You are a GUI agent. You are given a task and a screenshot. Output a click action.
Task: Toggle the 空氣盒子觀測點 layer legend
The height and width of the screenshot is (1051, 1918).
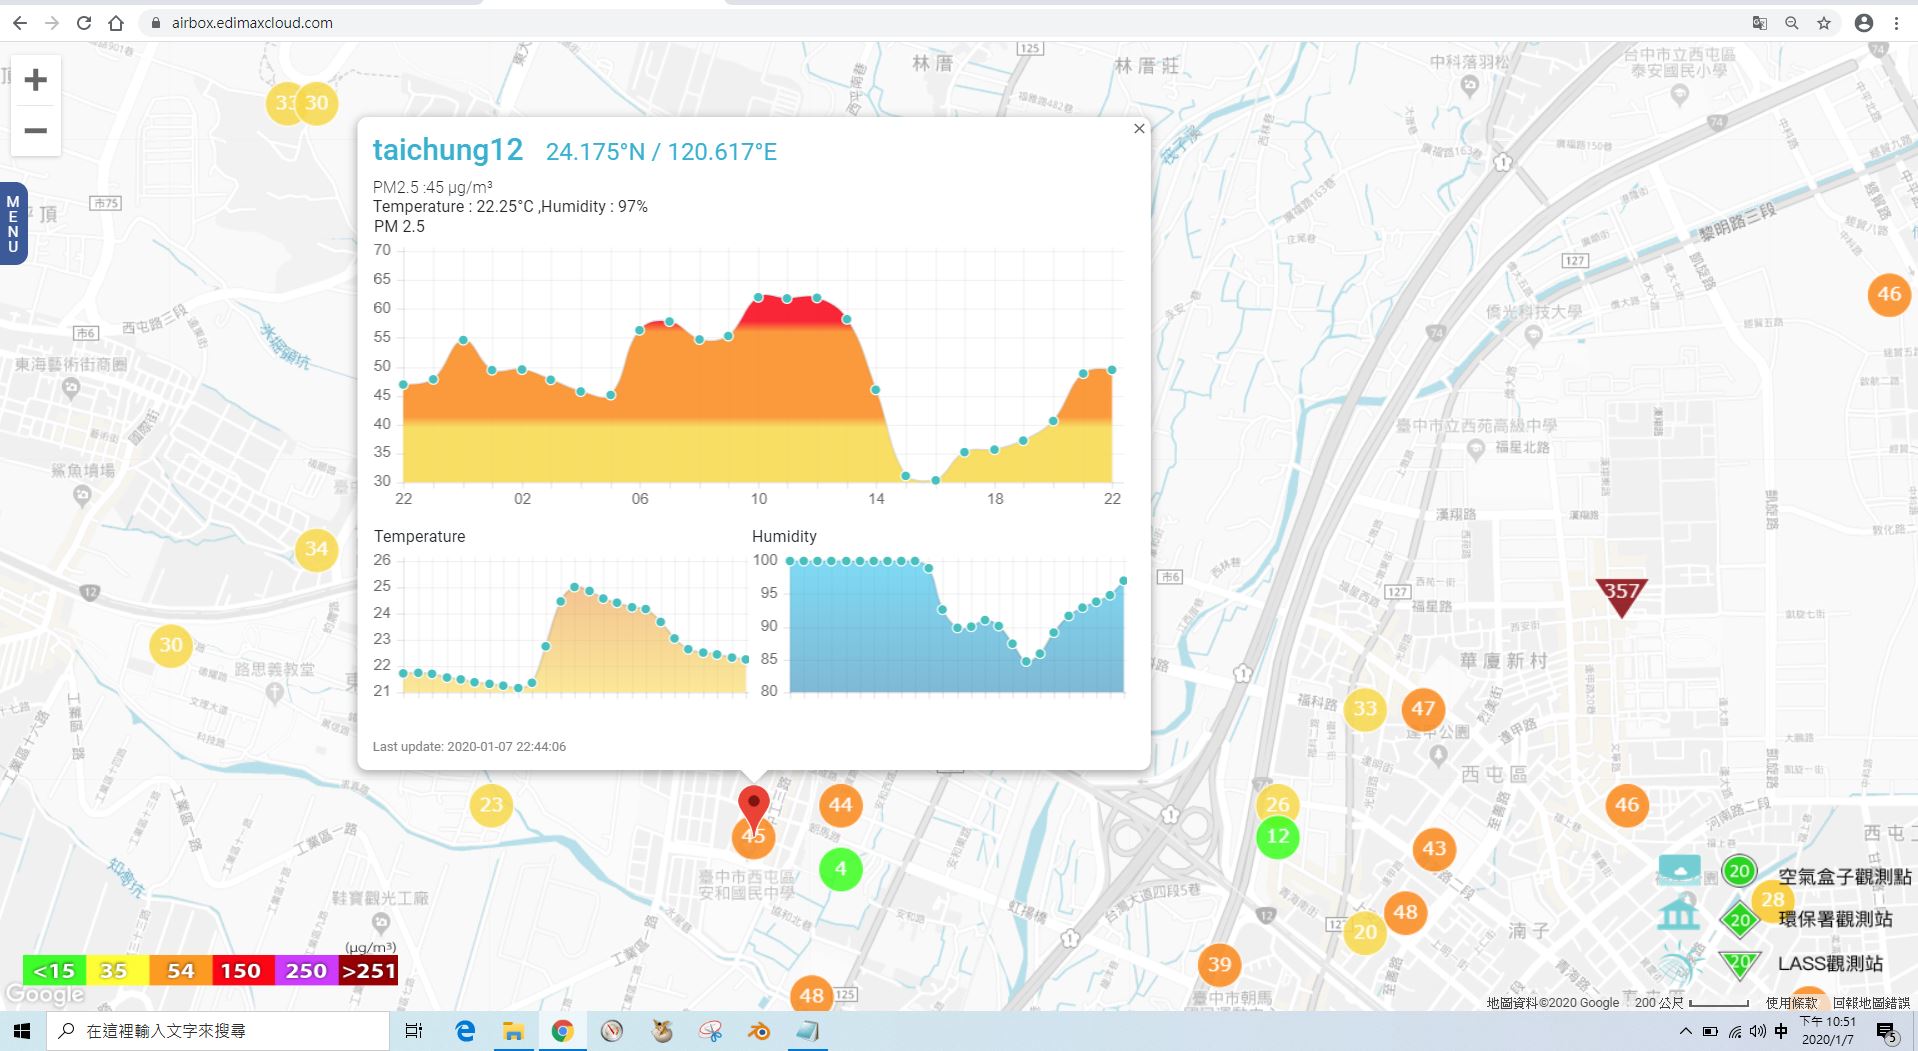pyautogui.click(x=1844, y=876)
